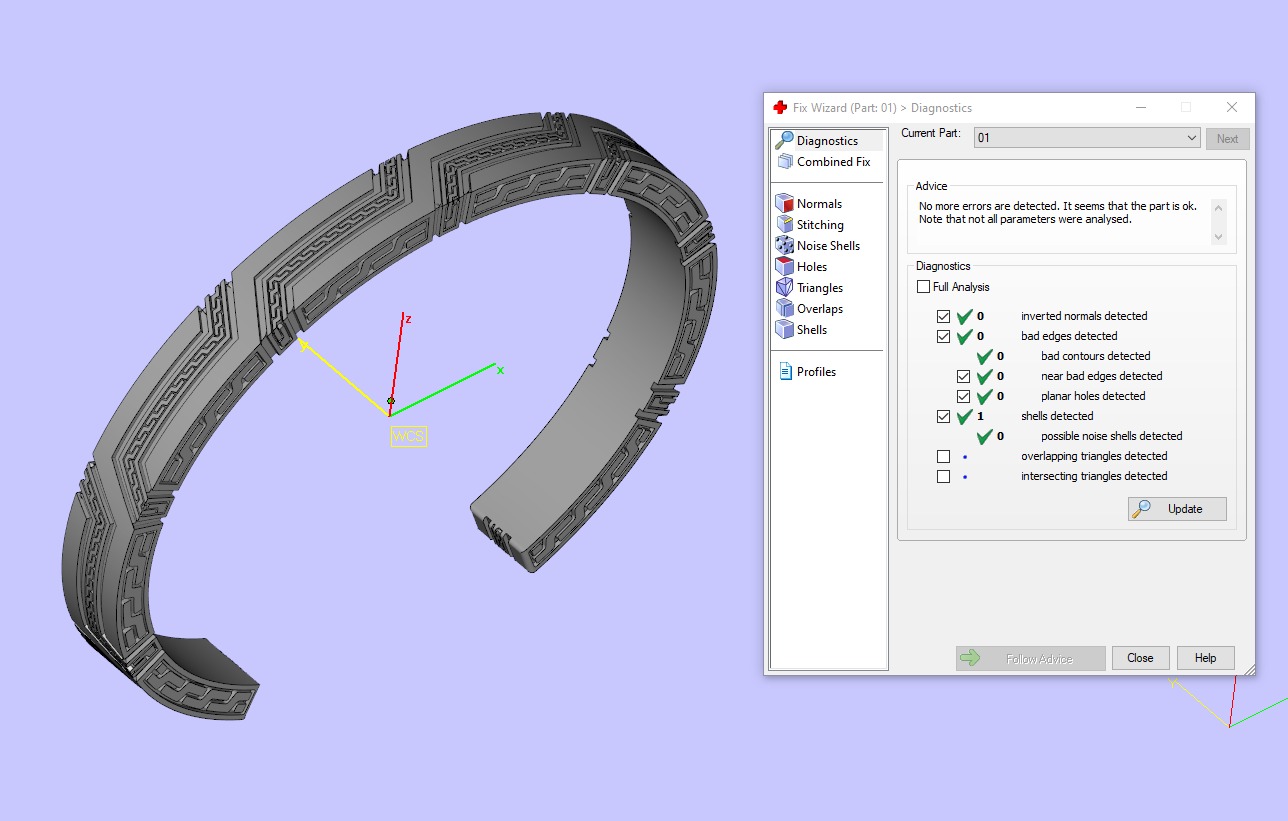
Task: Enable intersecting triangles detected checkbox
Action: coord(943,476)
